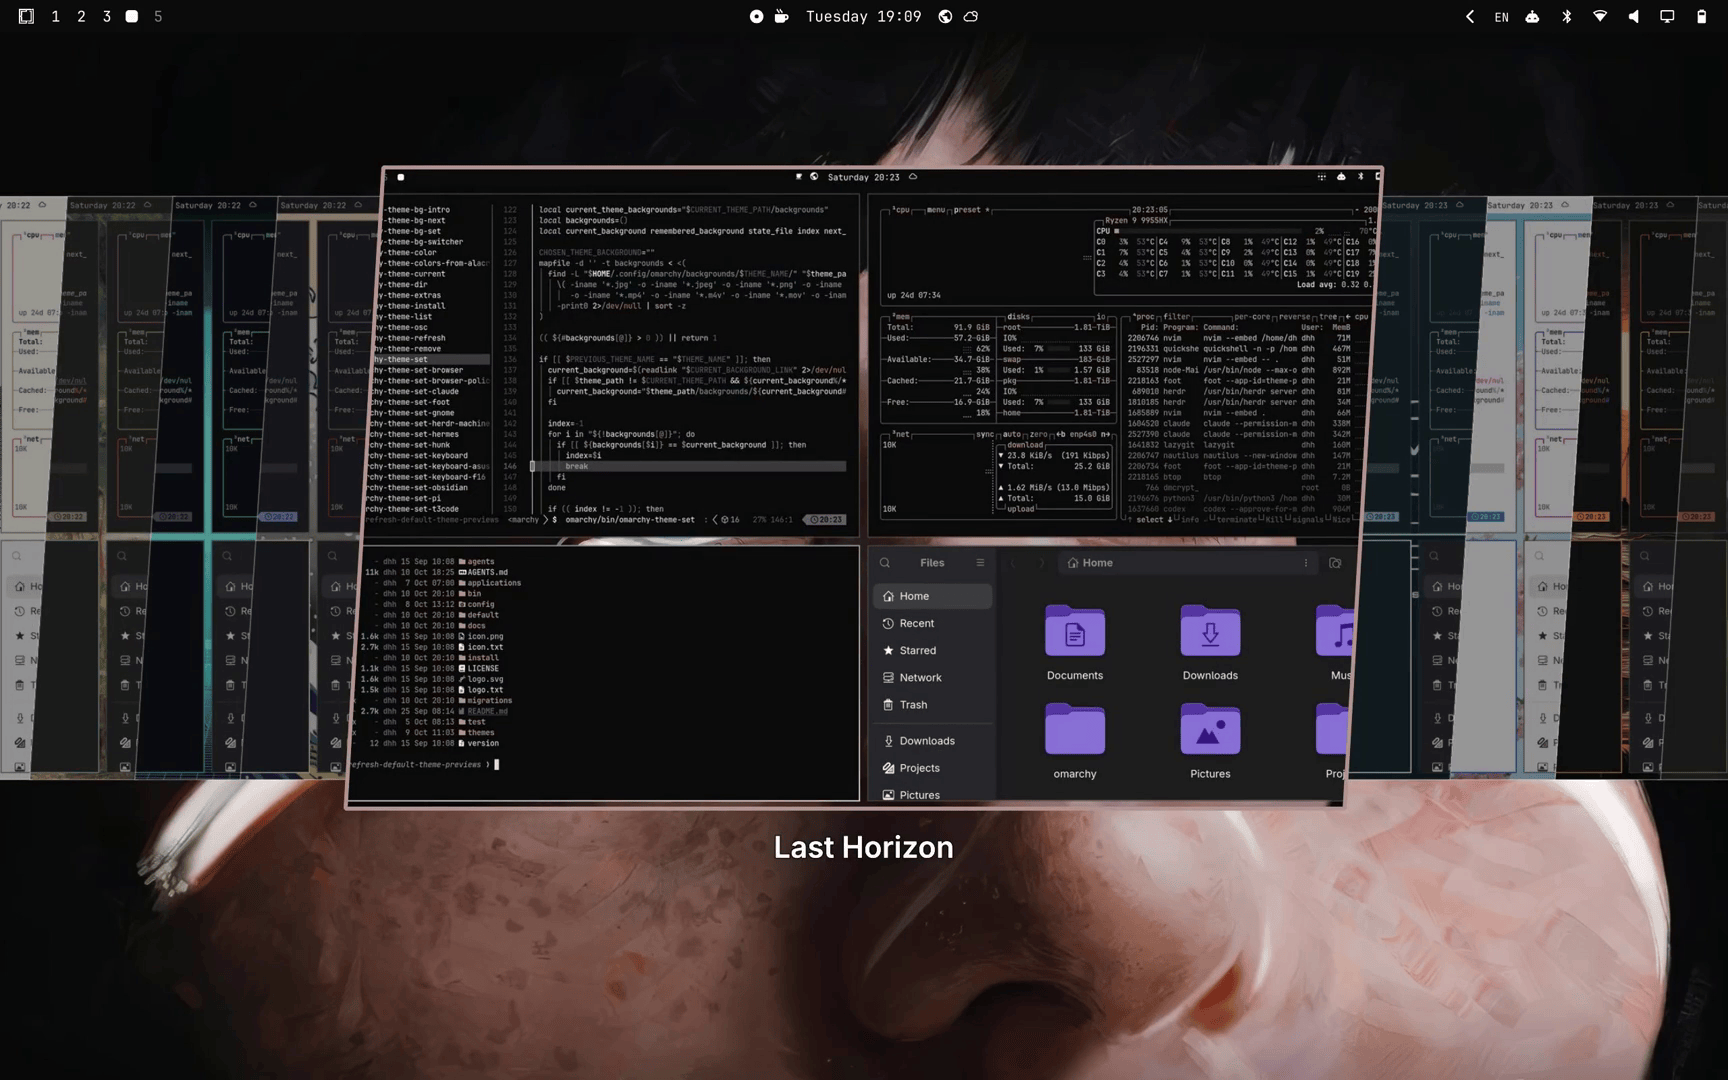Open the purple Pictures folder icon in the grid

click(x=1210, y=729)
